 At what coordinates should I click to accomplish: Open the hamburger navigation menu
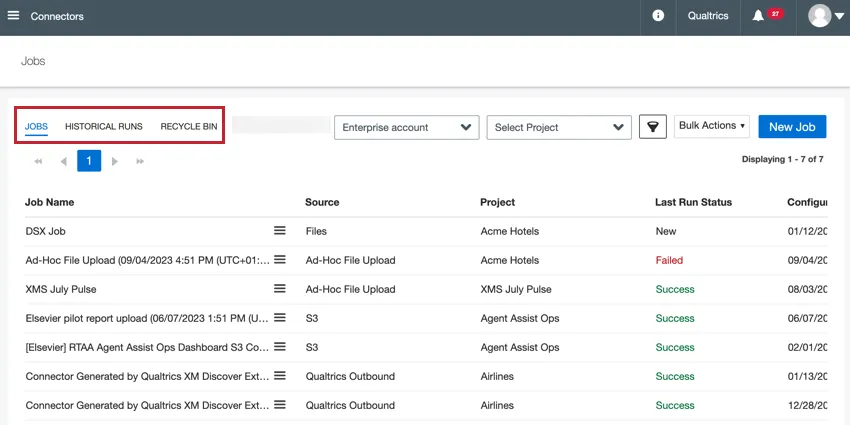13,16
